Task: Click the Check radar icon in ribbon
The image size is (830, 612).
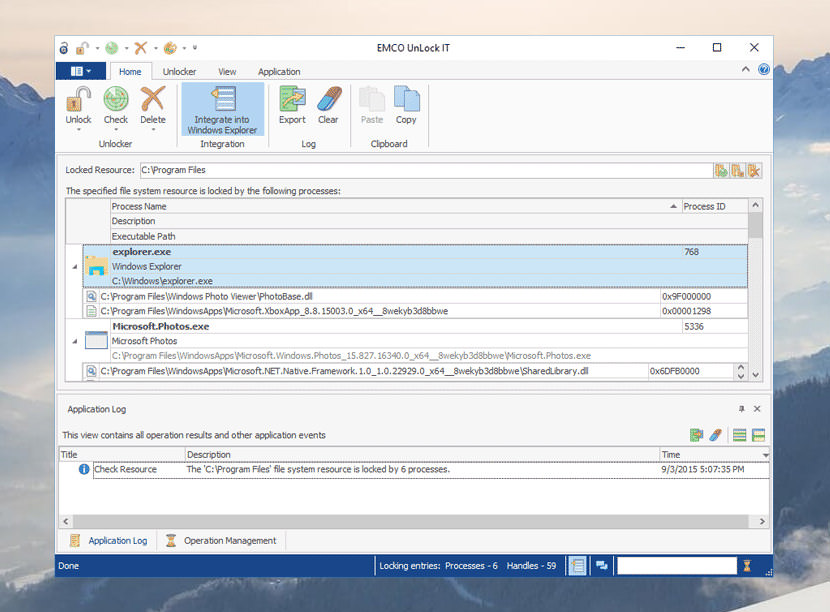Action: pyautogui.click(x=115, y=99)
